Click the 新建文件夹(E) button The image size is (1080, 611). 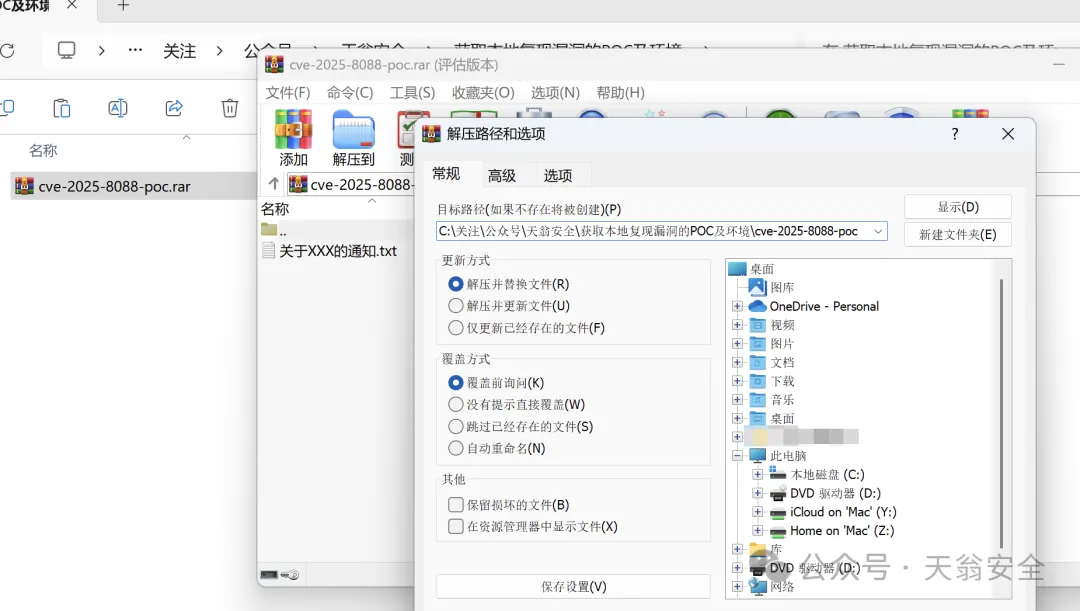(957, 235)
